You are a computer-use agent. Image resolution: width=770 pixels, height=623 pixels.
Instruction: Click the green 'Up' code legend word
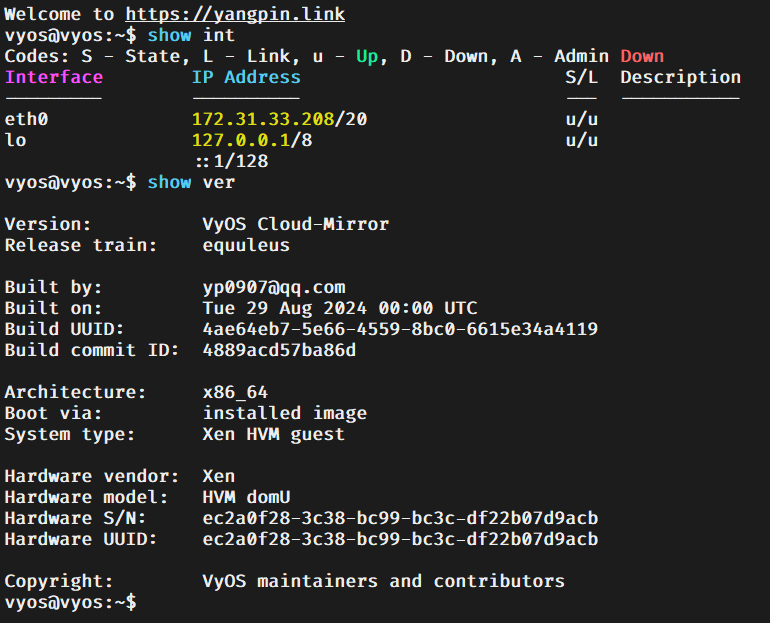point(367,56)
